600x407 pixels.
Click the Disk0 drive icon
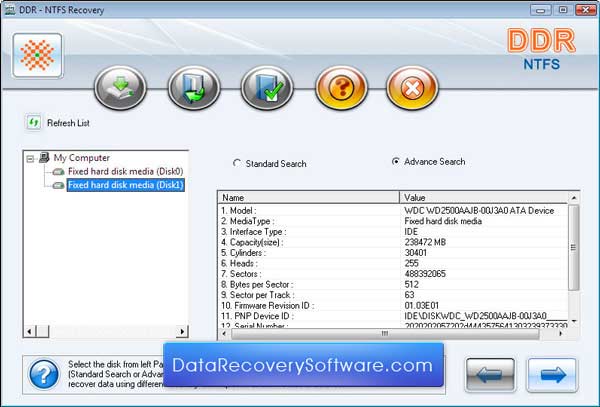coord(58,171)
